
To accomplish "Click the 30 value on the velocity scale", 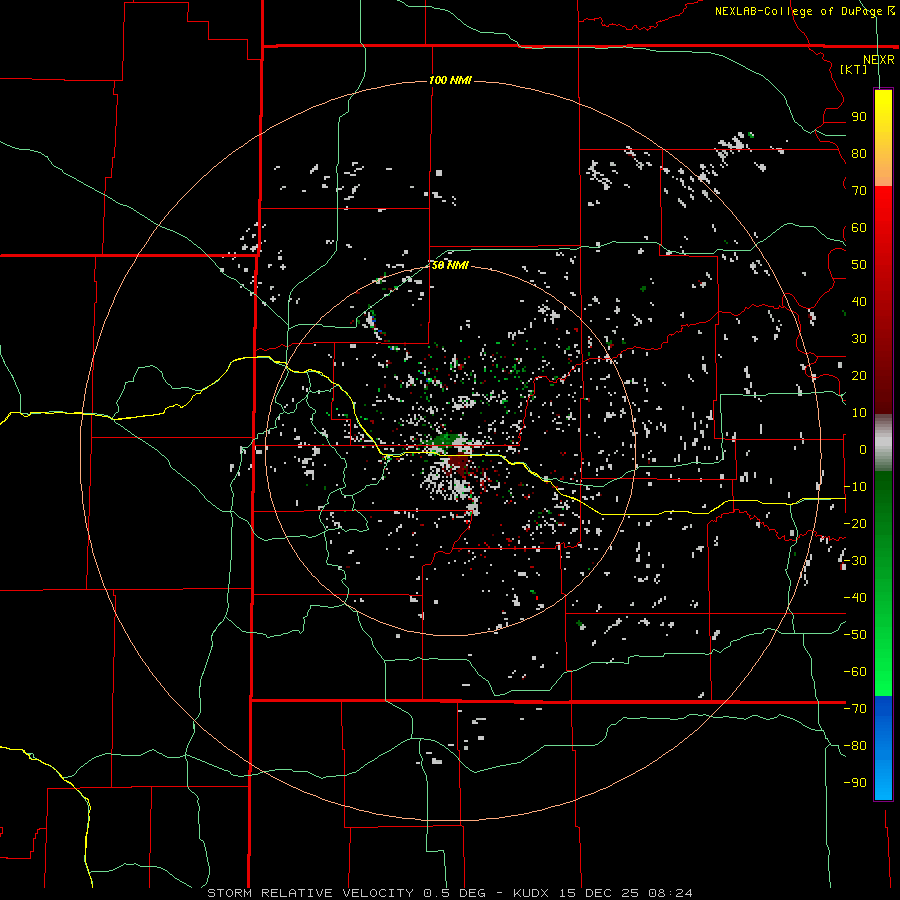I will 859,339.
